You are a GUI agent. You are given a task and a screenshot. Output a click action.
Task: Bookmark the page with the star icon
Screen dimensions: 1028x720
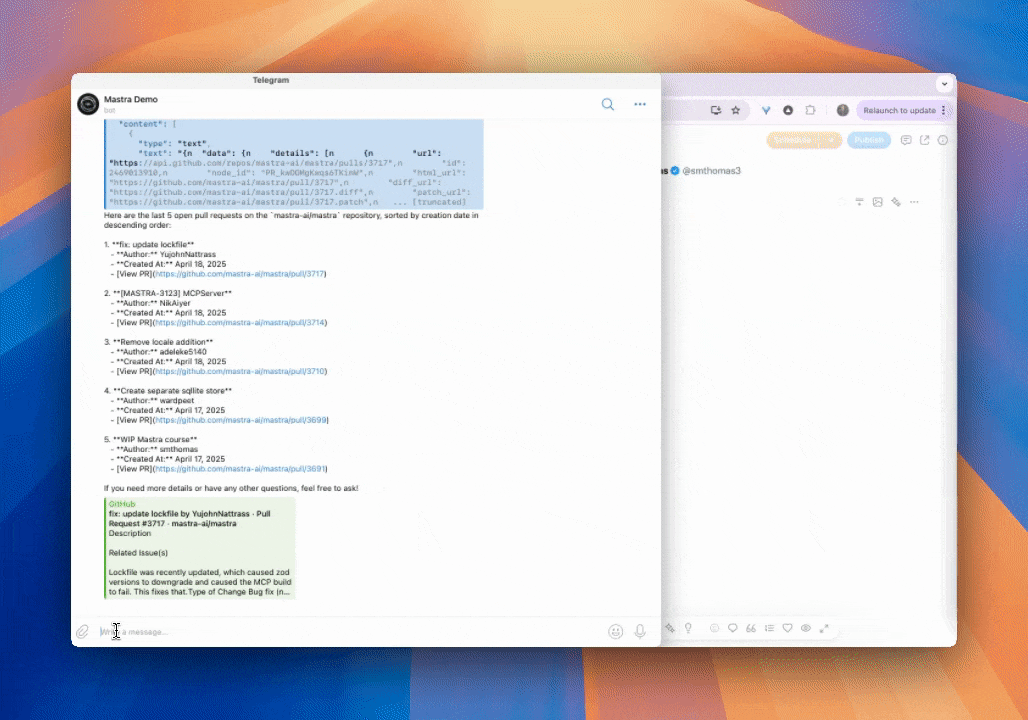click(x=735, y=110)
